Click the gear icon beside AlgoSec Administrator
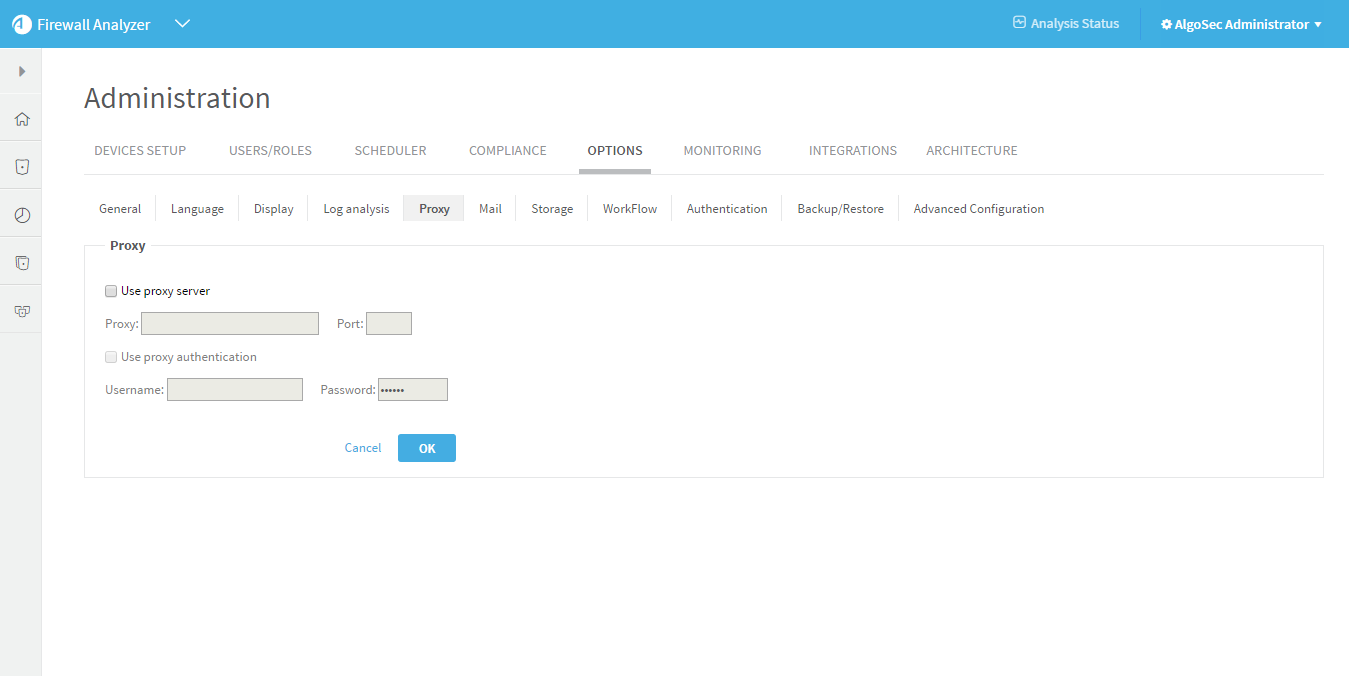 point(1166,24)
